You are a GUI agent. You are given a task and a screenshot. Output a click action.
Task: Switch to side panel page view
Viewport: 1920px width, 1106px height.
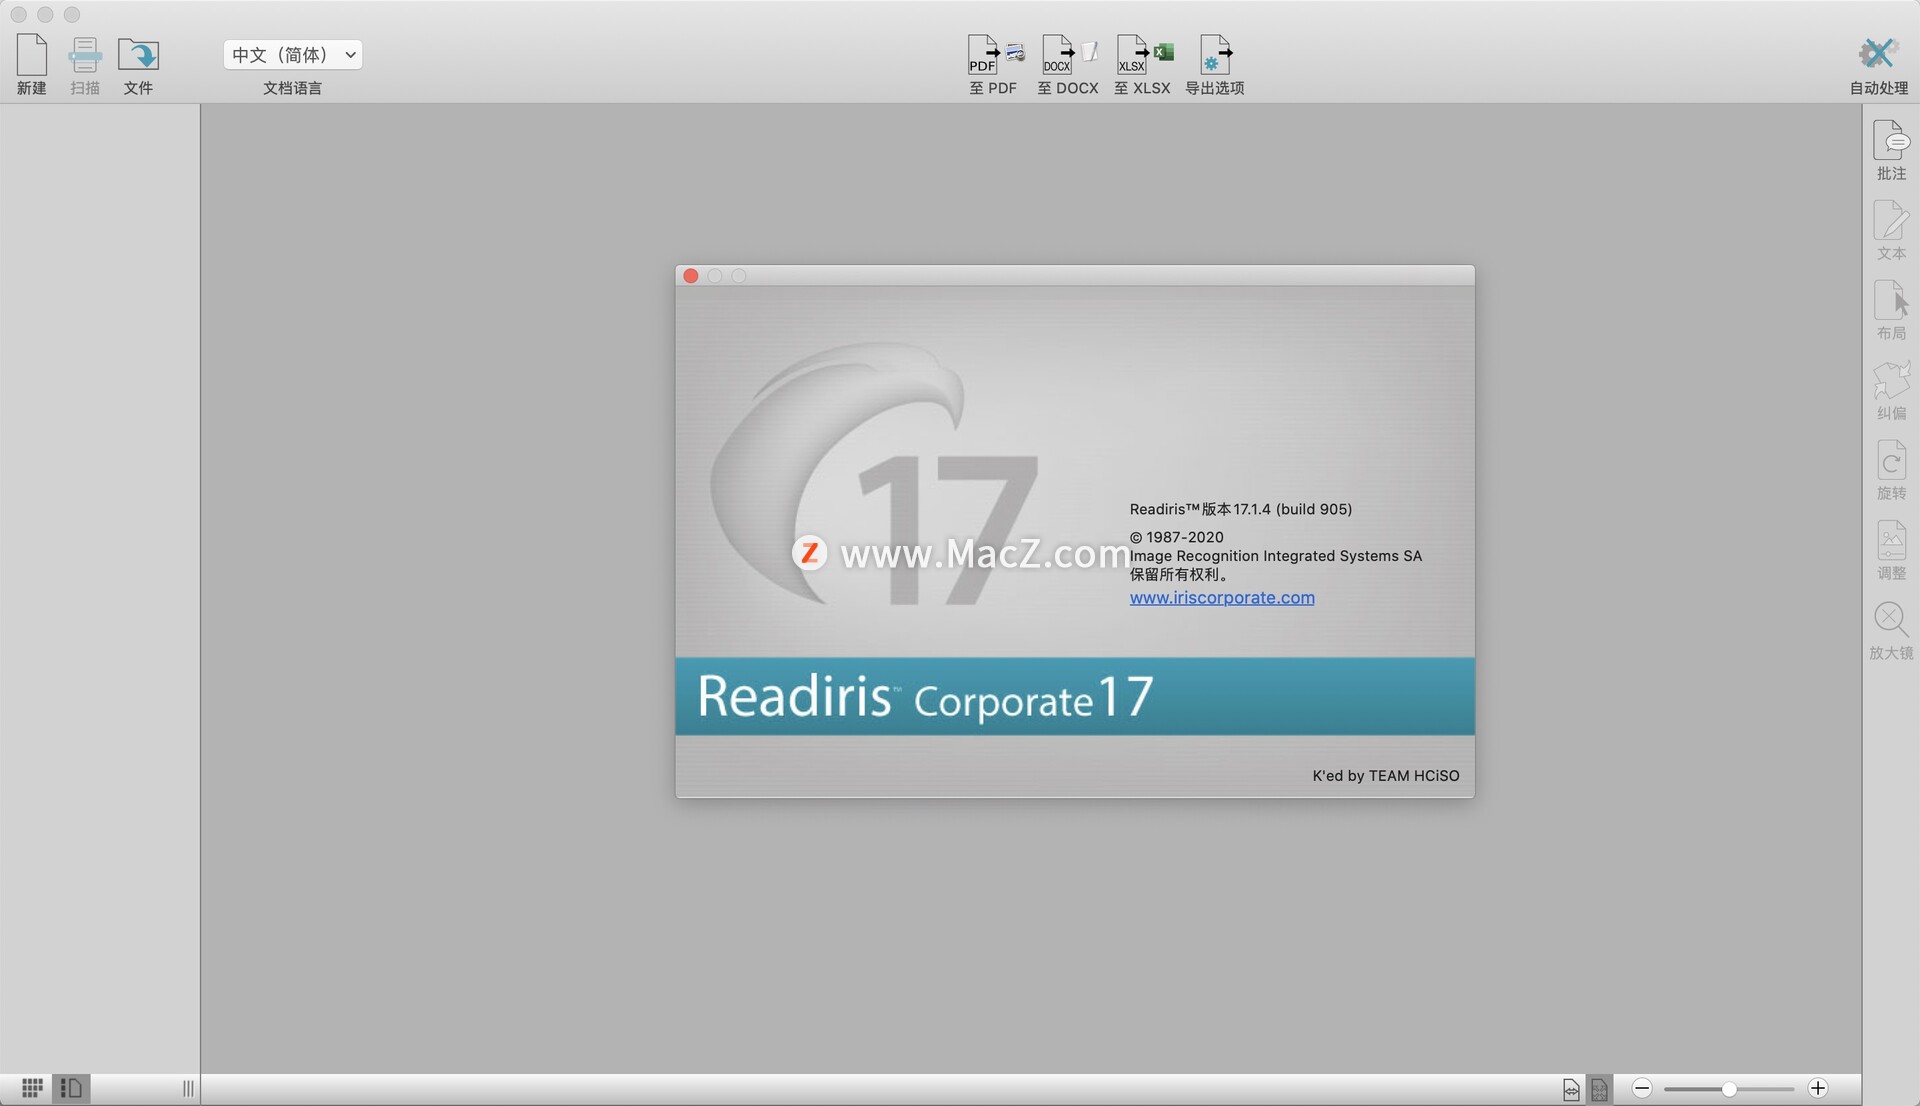(x=71, y=1088)
